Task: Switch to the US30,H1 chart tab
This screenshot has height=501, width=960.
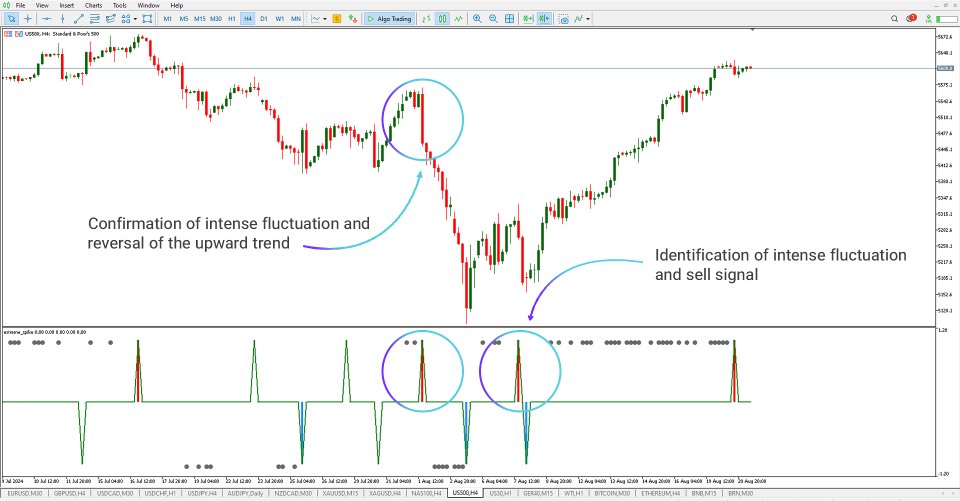Action: point(501,493)
